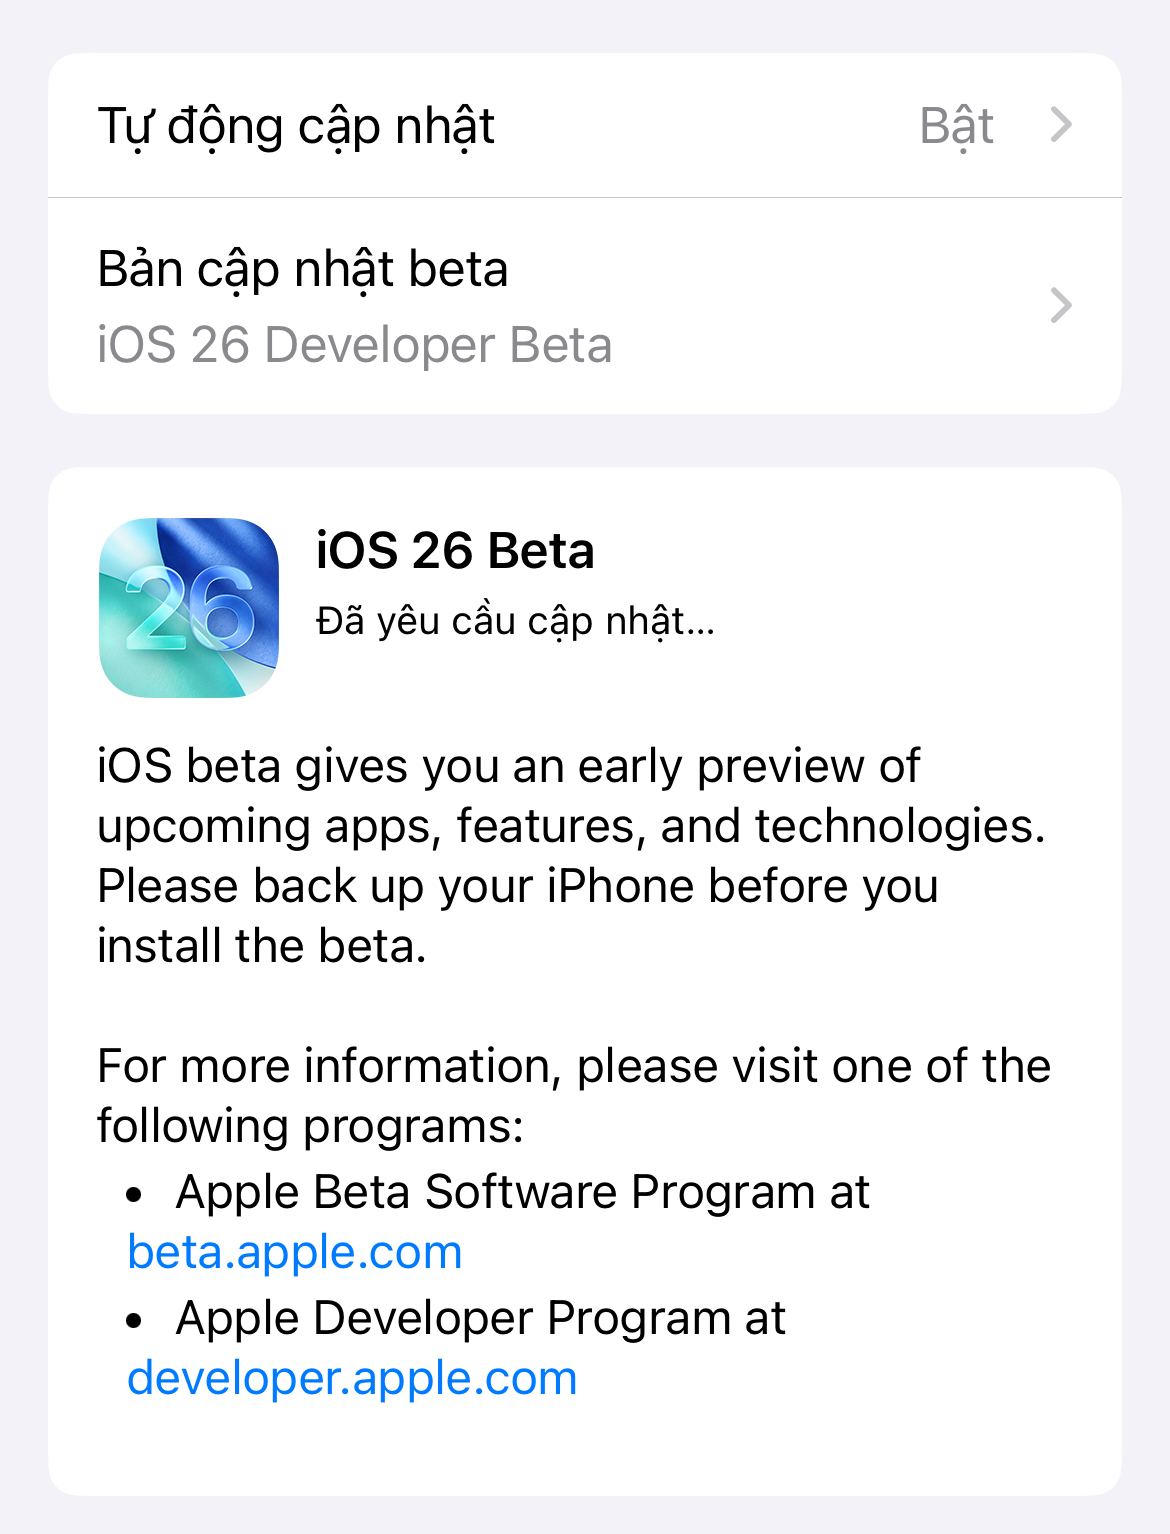Viewport: 1170px width, 1534px height.
Task: Visit the developer.apple.com link
Action: click(x=352, y=1378)
